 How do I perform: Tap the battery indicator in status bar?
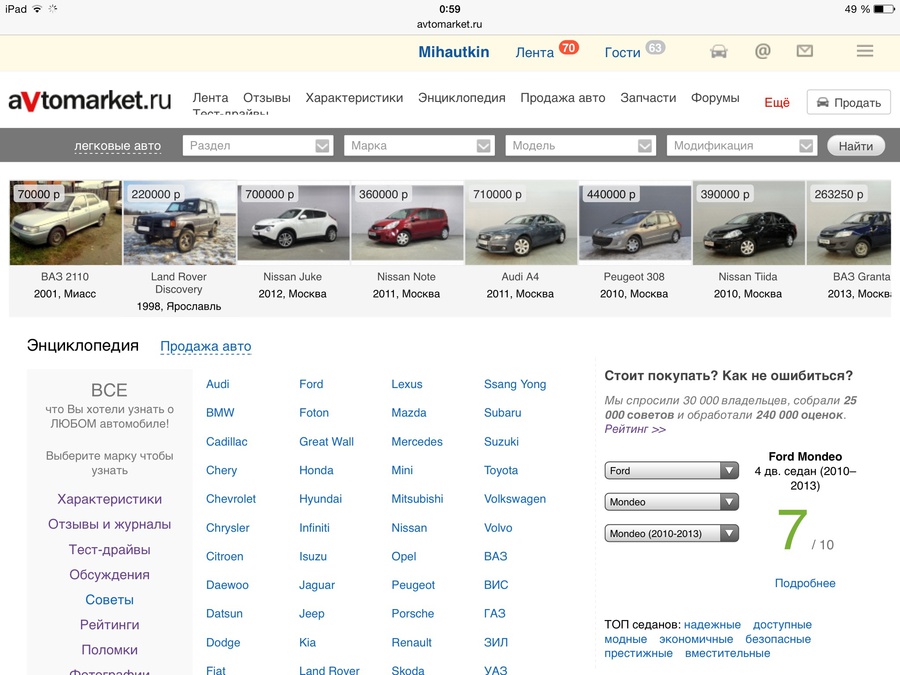pyautogui.click(x=884, y=9)
